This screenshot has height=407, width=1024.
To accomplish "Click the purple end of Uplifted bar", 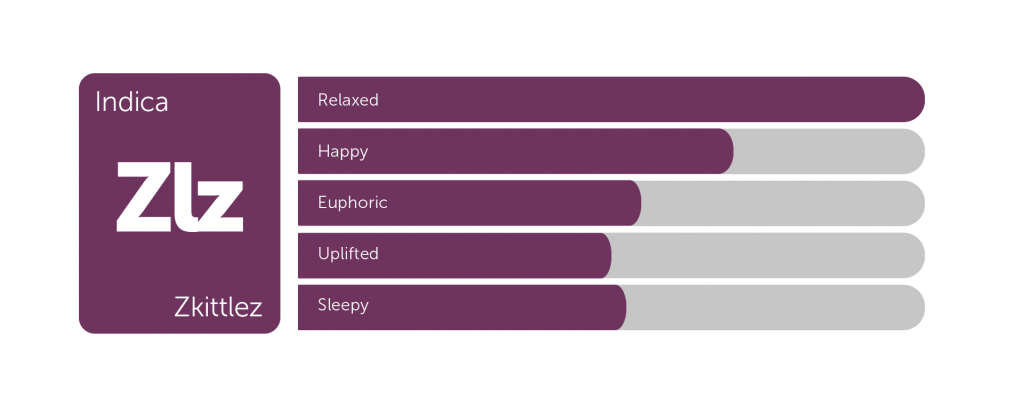I will tap(600, 255).
